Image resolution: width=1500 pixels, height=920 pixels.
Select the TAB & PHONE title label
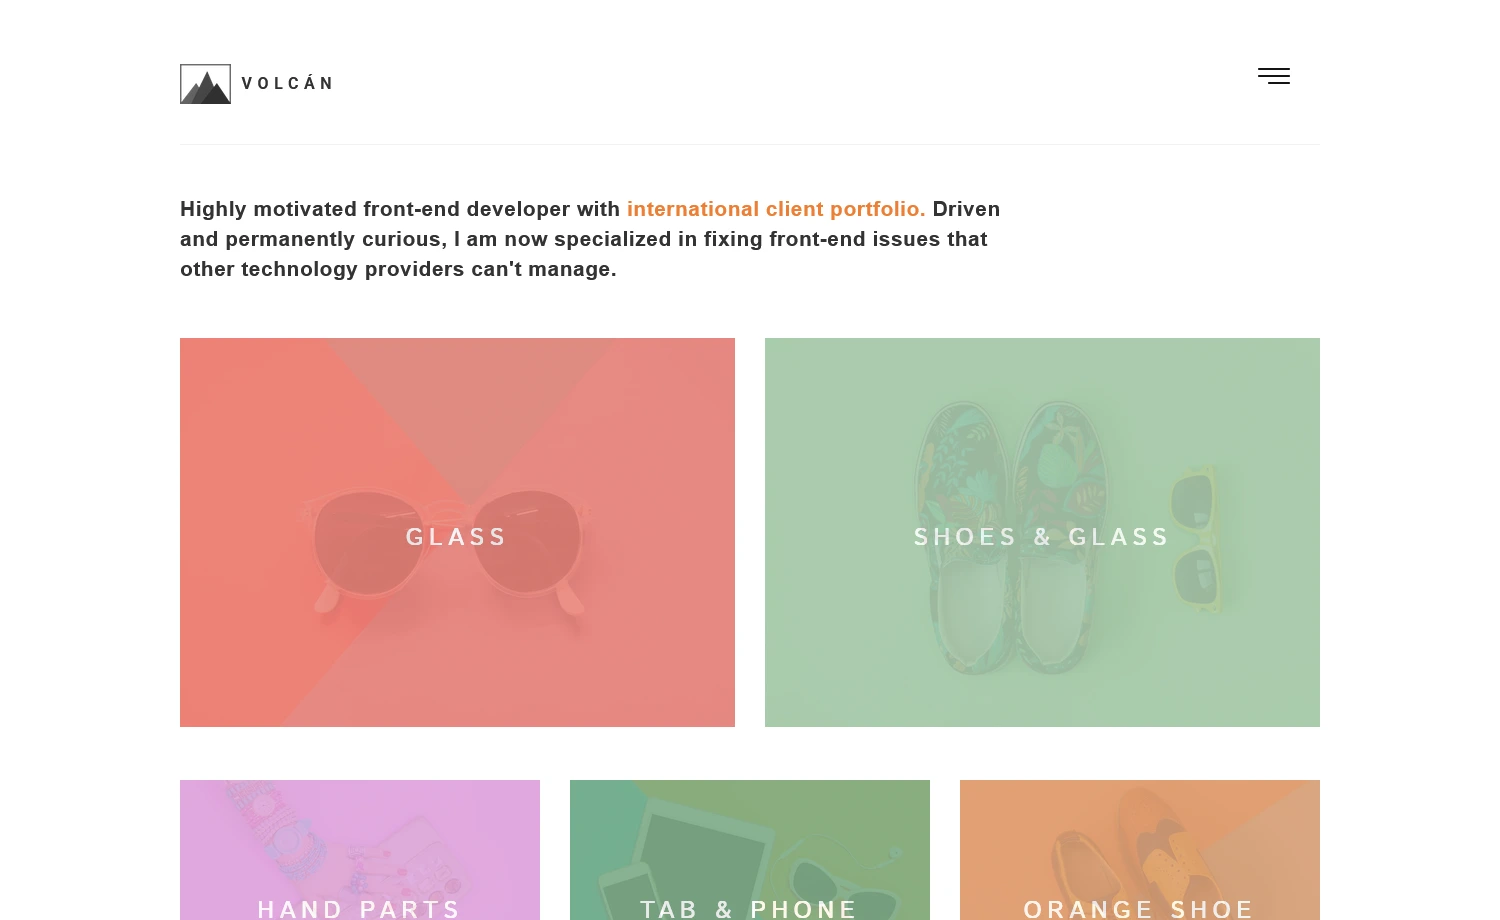[750, 908]
